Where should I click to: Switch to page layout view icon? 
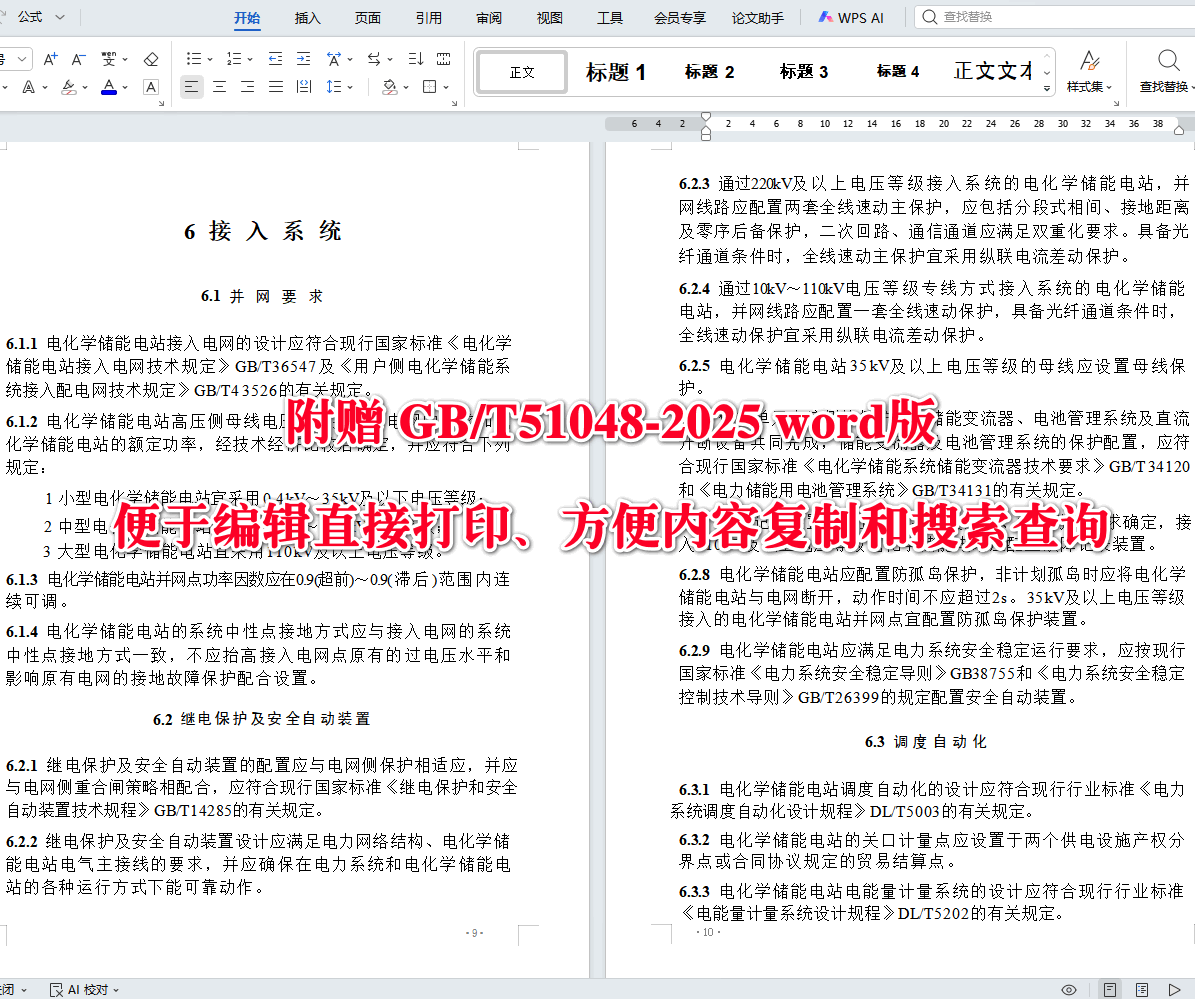pyautogui.click(x=1110, y=990)
